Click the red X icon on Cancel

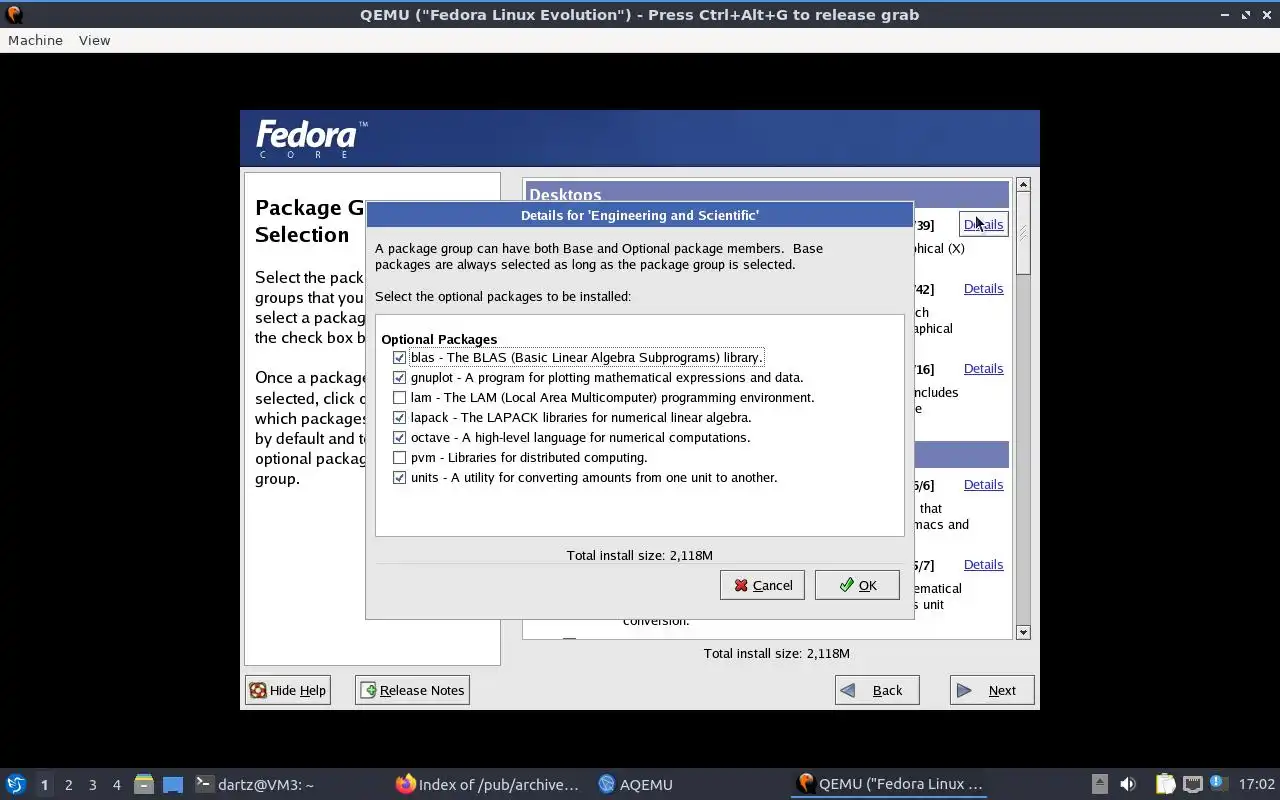[741, 585]
